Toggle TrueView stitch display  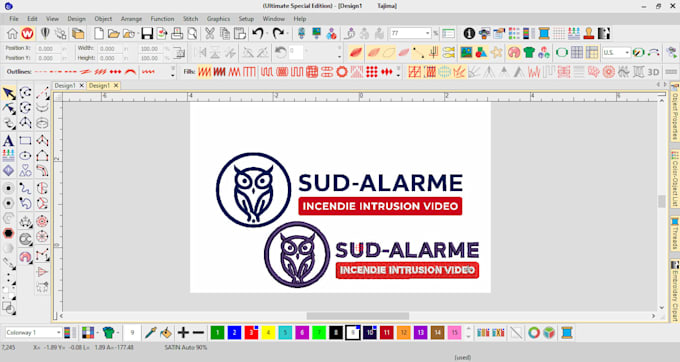point(356,52)
